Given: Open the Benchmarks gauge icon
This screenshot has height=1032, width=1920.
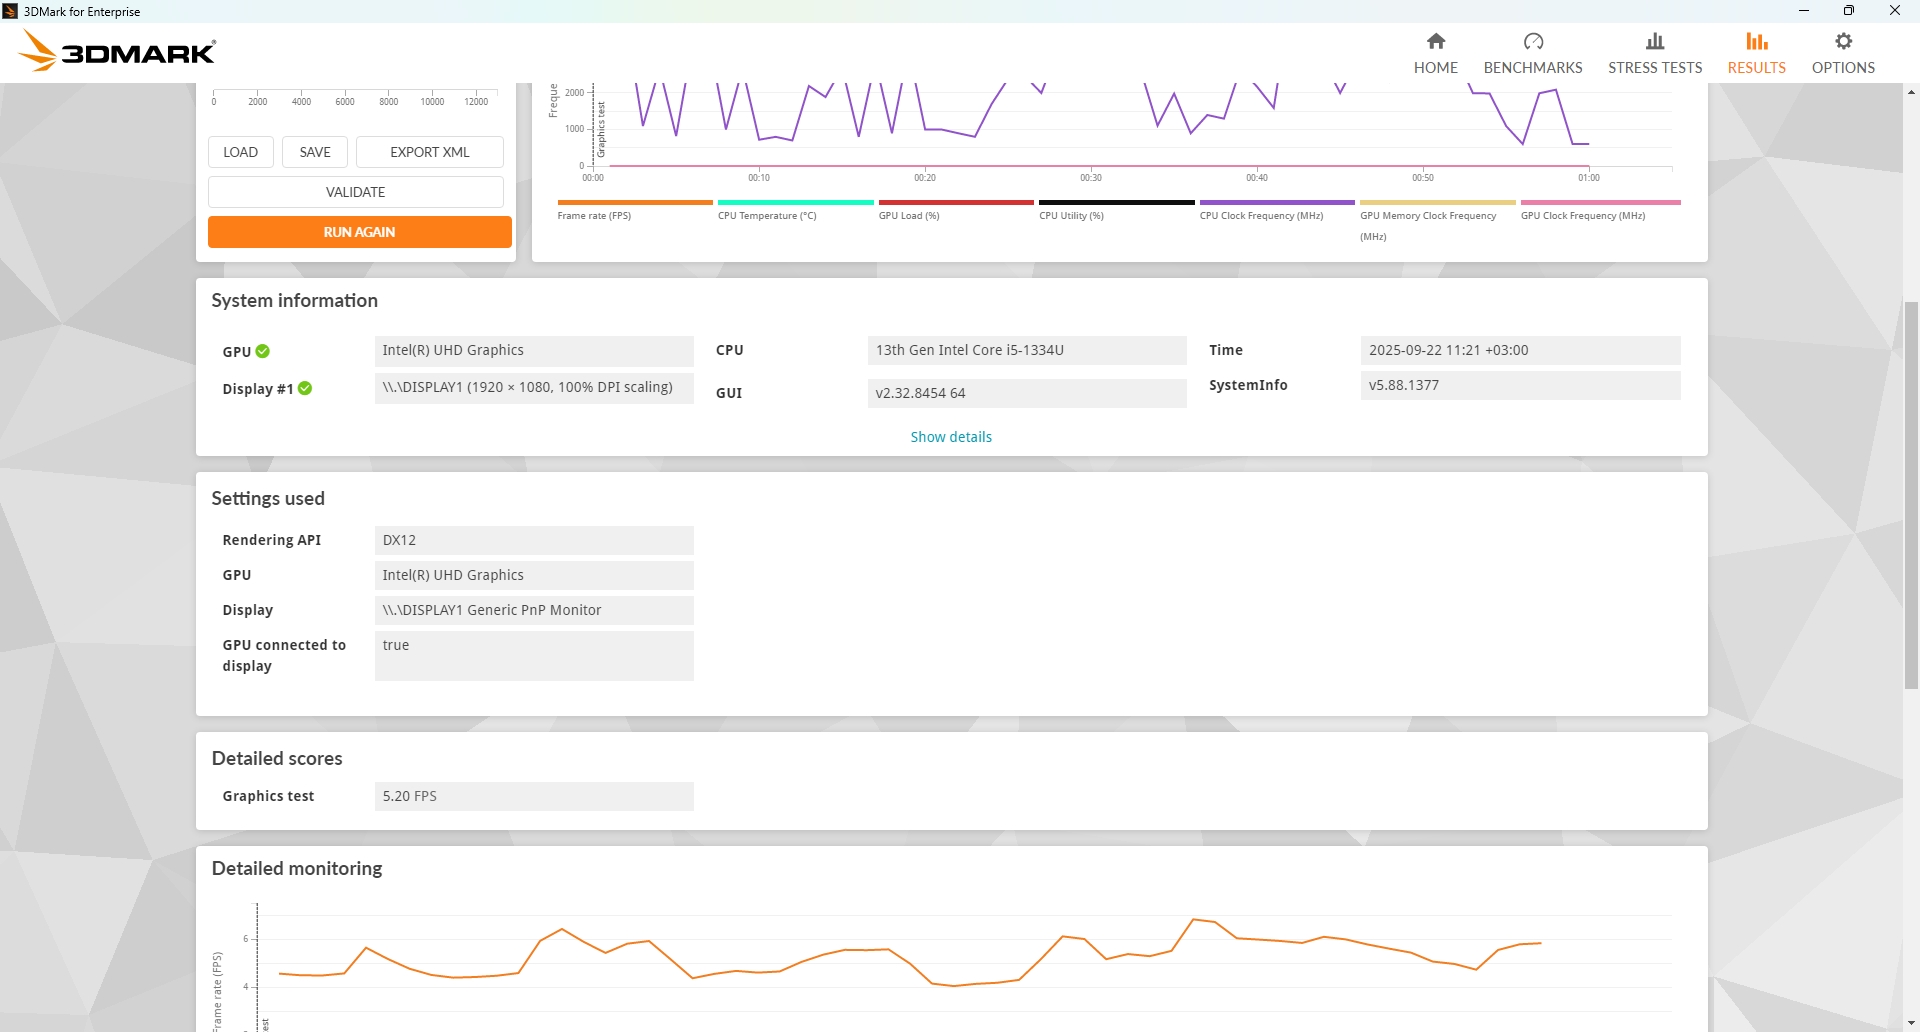Looking at the screenshot, I should point(1533,42).
